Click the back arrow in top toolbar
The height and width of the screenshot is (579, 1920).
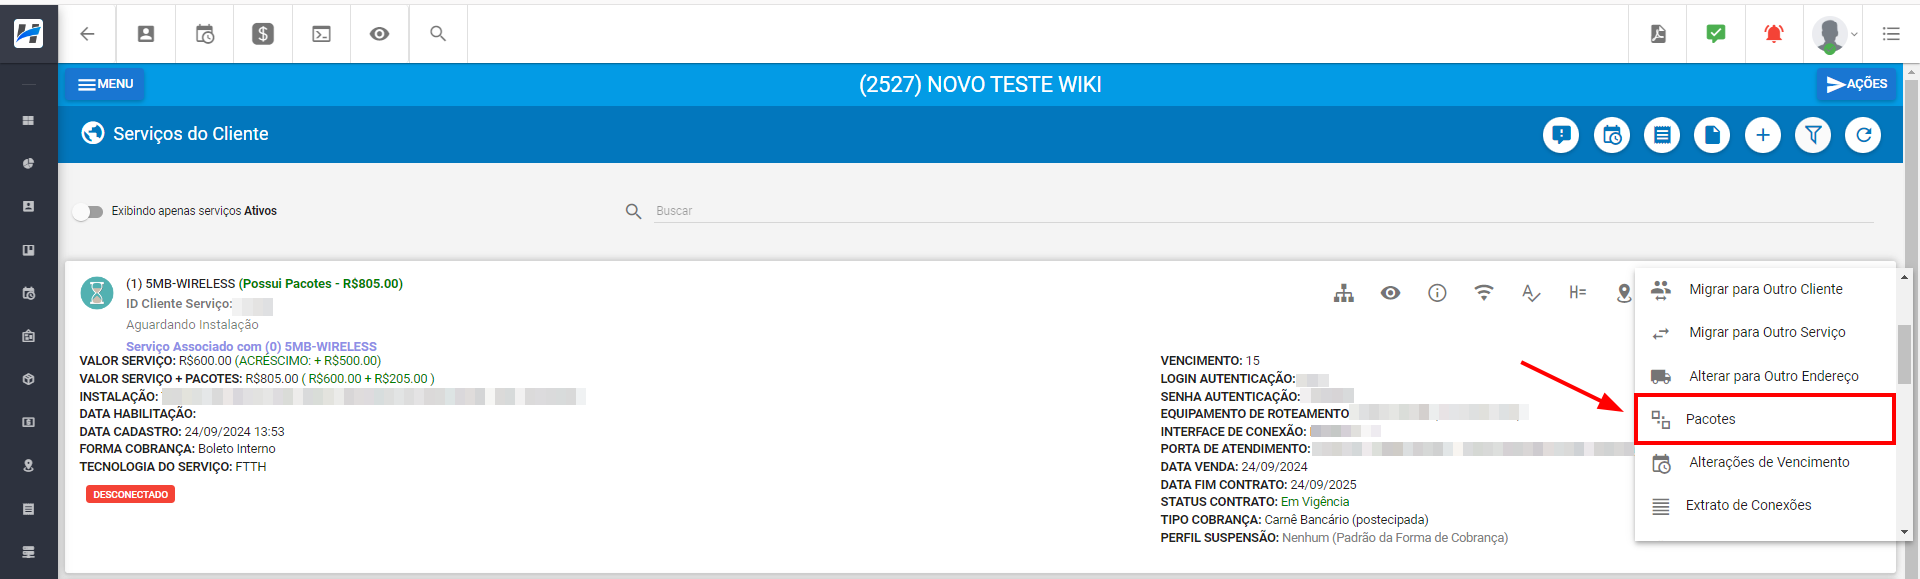[87, 34]
